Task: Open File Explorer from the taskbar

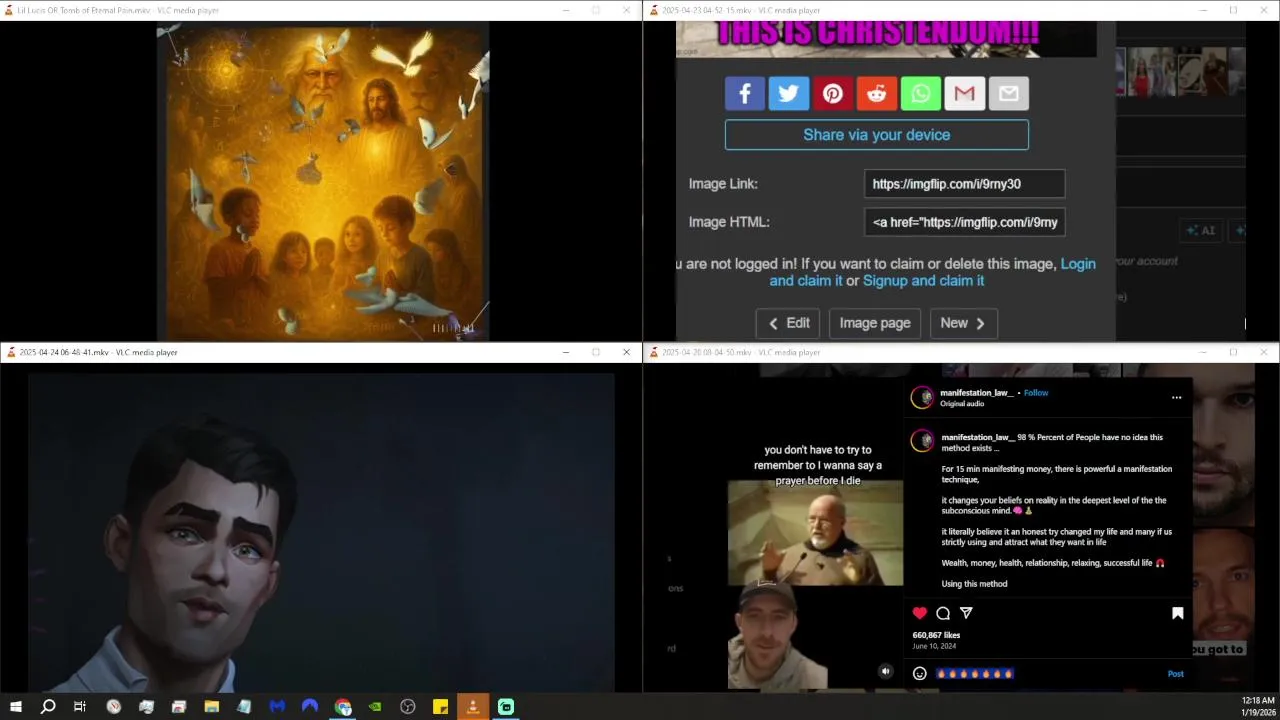Action: (212, 707)
